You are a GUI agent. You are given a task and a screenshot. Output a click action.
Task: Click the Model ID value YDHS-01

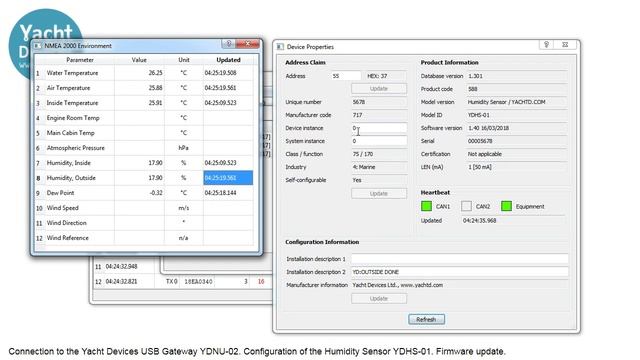point(478,115)
